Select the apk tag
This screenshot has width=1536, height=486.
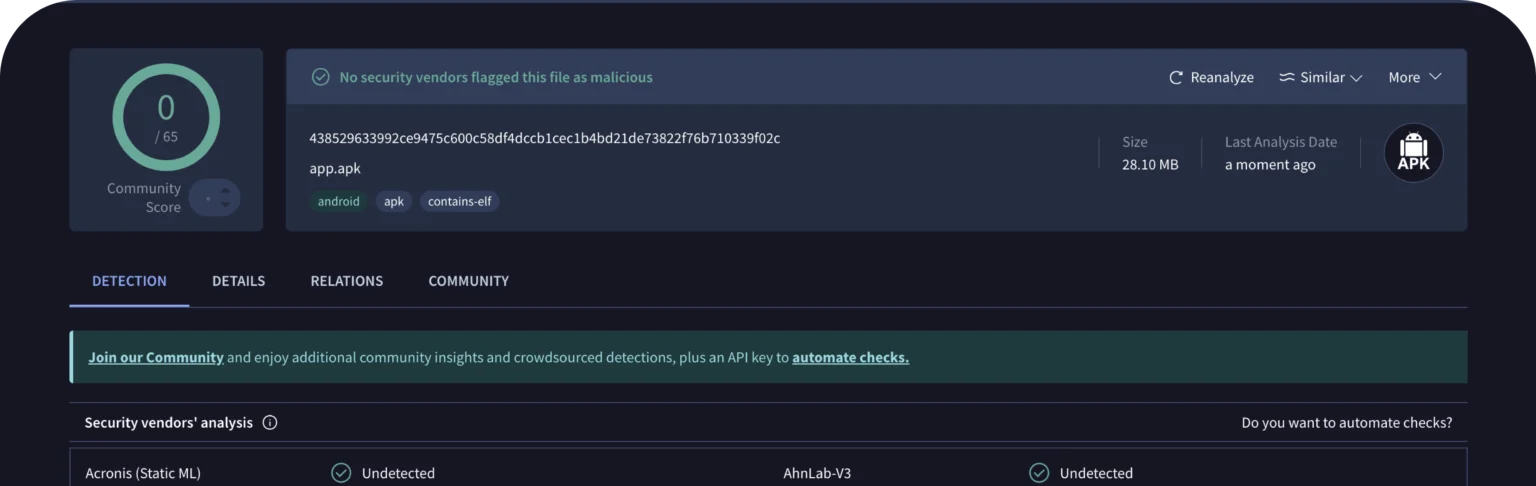click(394, 201)
